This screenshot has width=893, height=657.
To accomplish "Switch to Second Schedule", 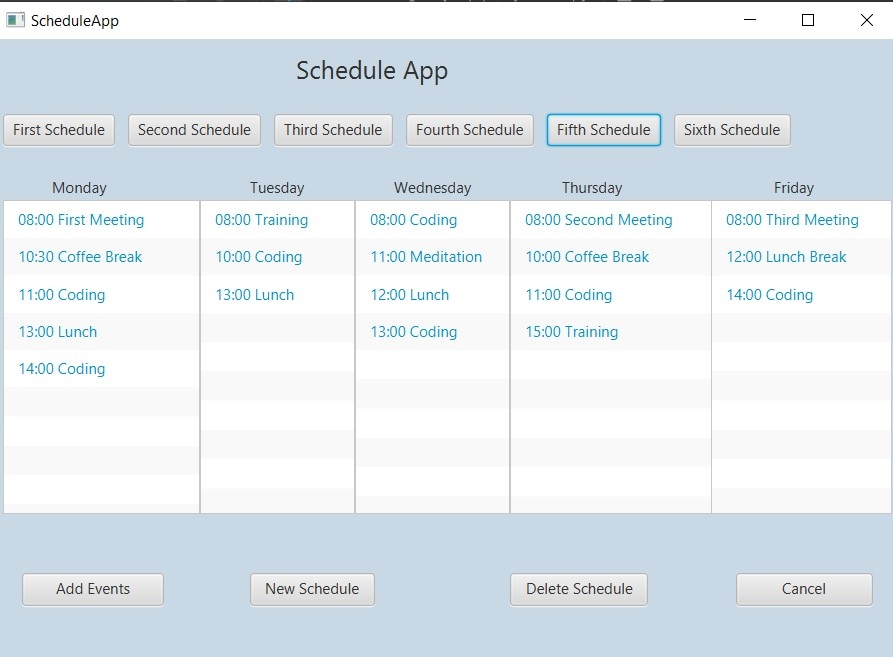I will click(194, 130).
